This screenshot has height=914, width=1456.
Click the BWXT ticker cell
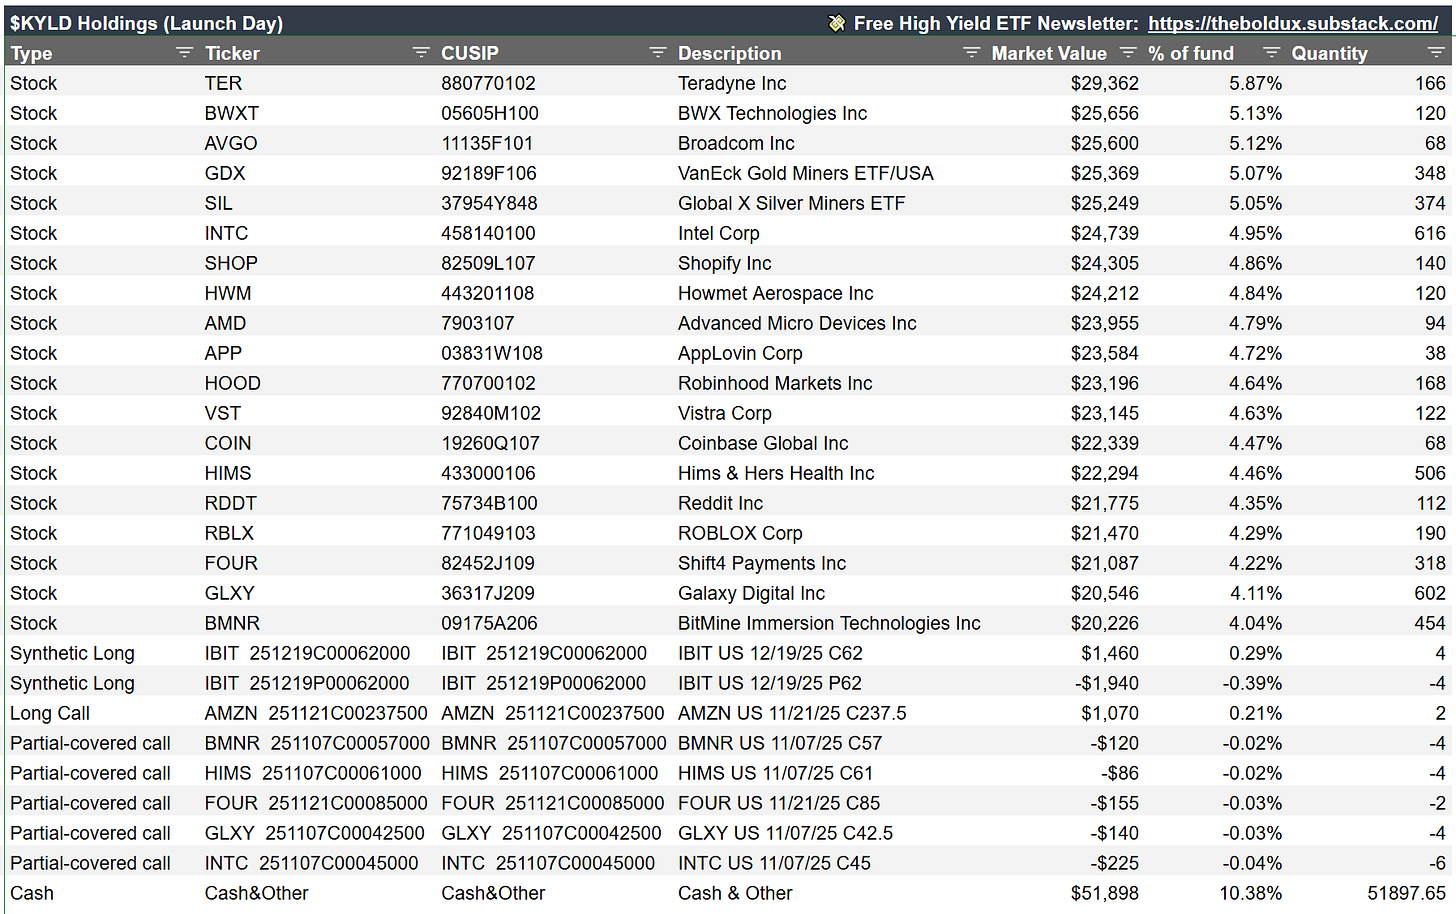(232, 113)
